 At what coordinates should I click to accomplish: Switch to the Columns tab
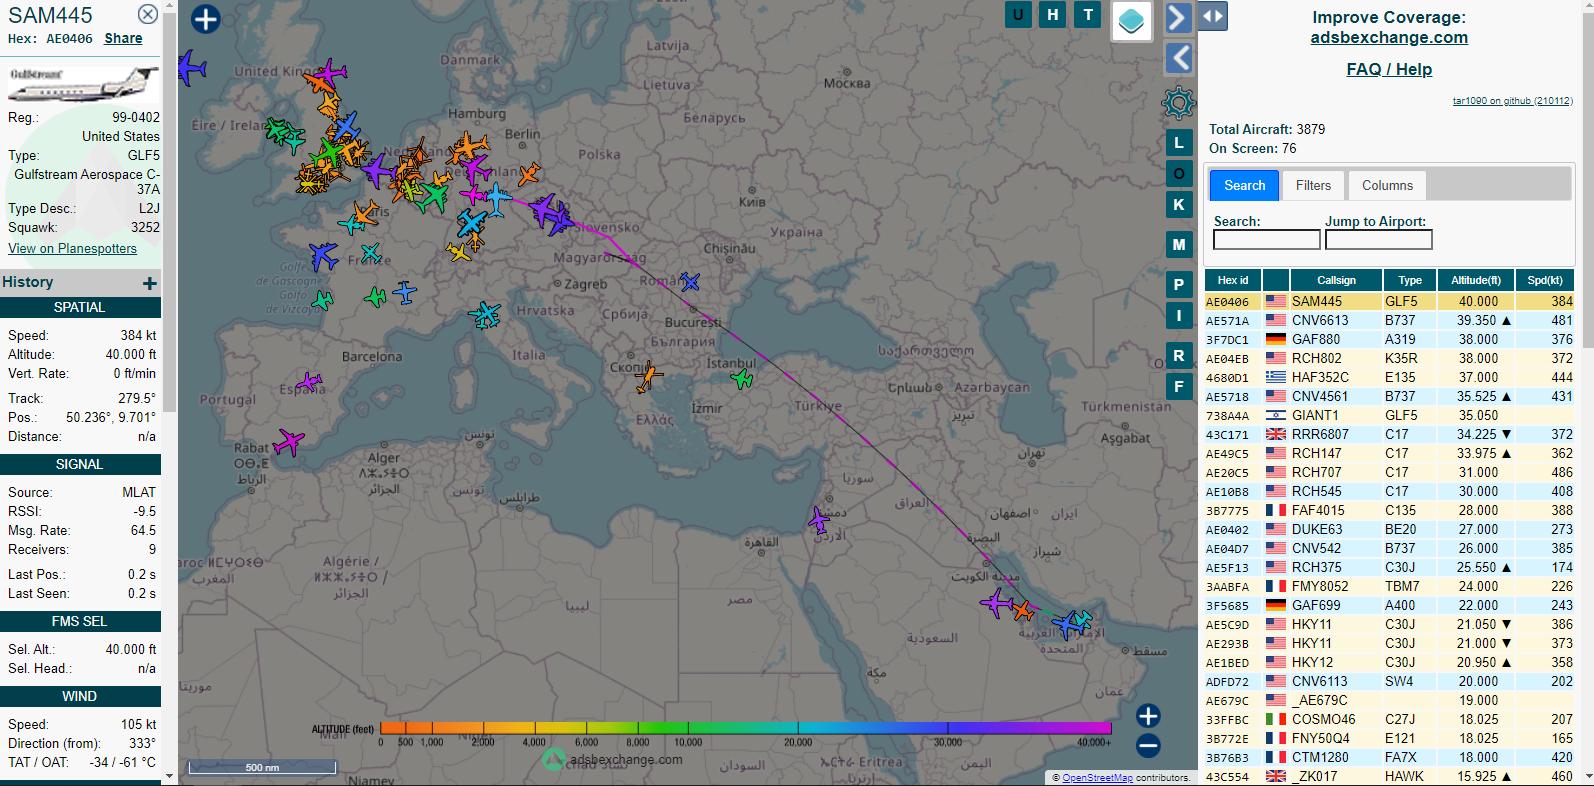tap(1387, 185)
